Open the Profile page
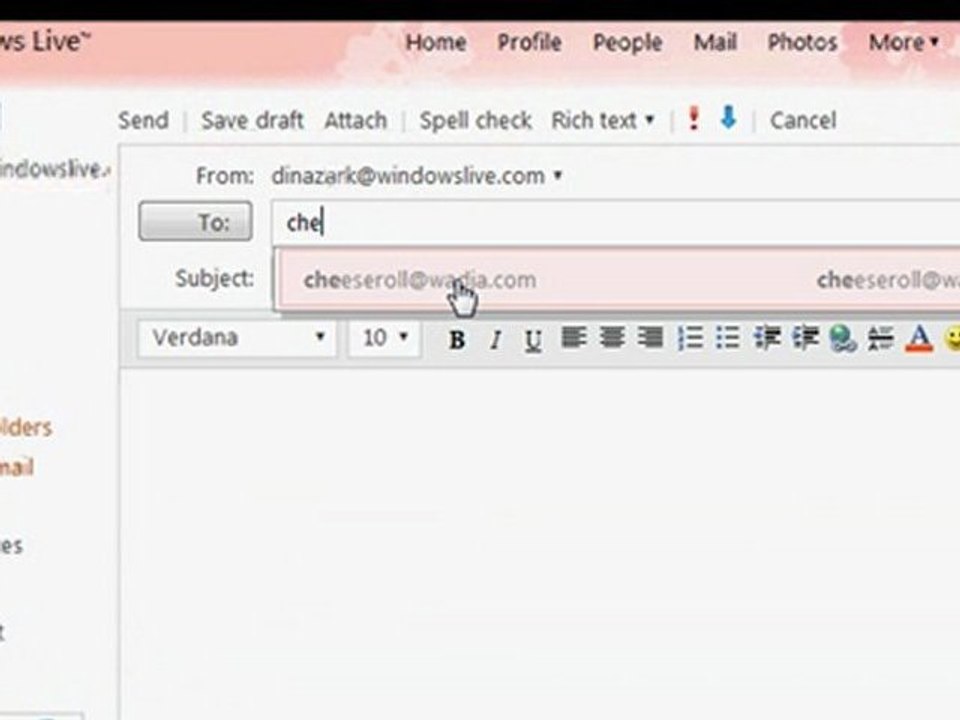 coord(530,42)
